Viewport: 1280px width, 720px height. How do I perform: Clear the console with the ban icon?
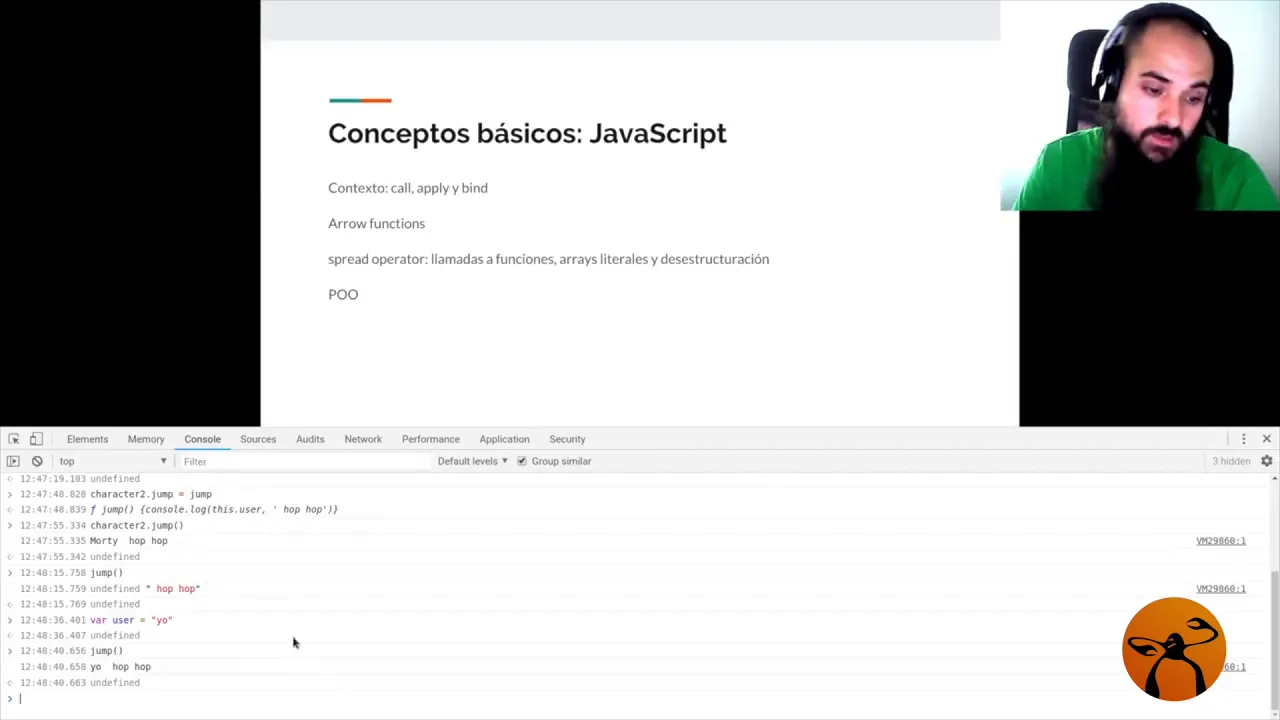37,461
